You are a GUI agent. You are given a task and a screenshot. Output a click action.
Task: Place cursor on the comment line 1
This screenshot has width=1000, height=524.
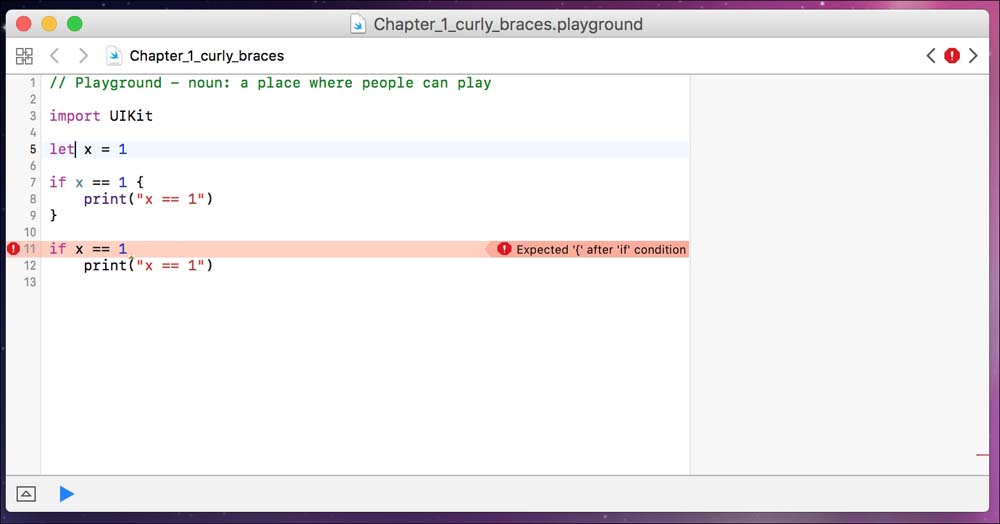click(270, 83)
